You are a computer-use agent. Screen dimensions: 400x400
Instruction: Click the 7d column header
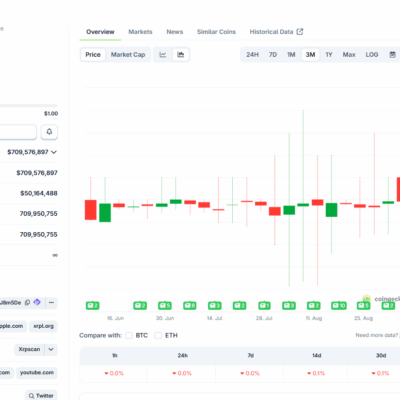pyautogui.click(x=250, y=356)
